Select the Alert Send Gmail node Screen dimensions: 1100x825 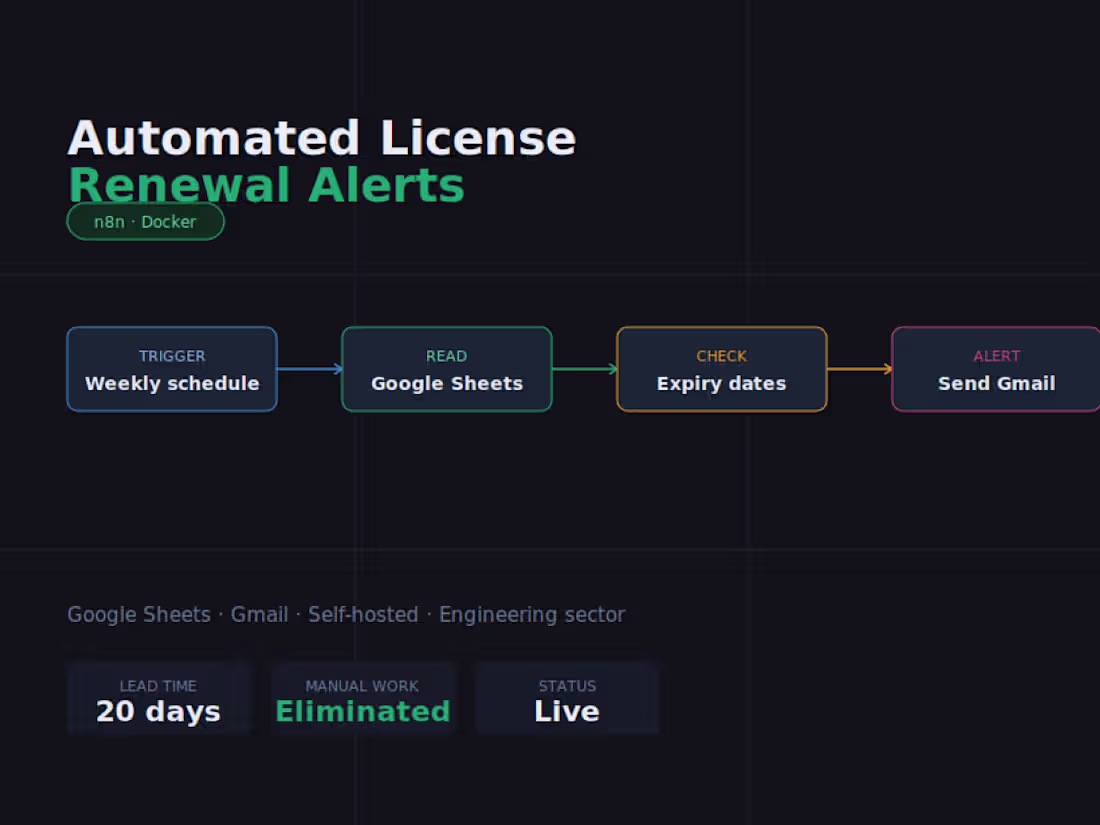[996, 369]
